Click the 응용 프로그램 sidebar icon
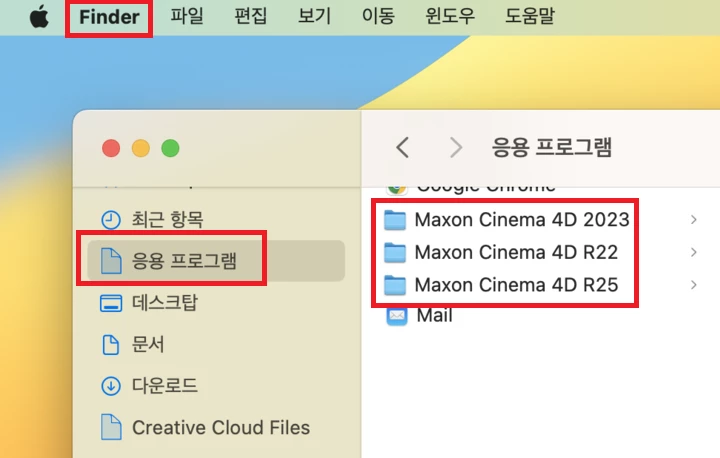The image size is (720, 458). coord(111,260)
